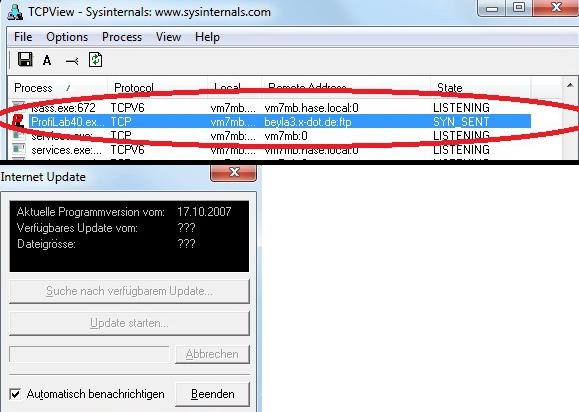The width and height of the screenshot is (579, 412).
Task: Click the services.exe TCPV6 row icon
Action: 18,149
